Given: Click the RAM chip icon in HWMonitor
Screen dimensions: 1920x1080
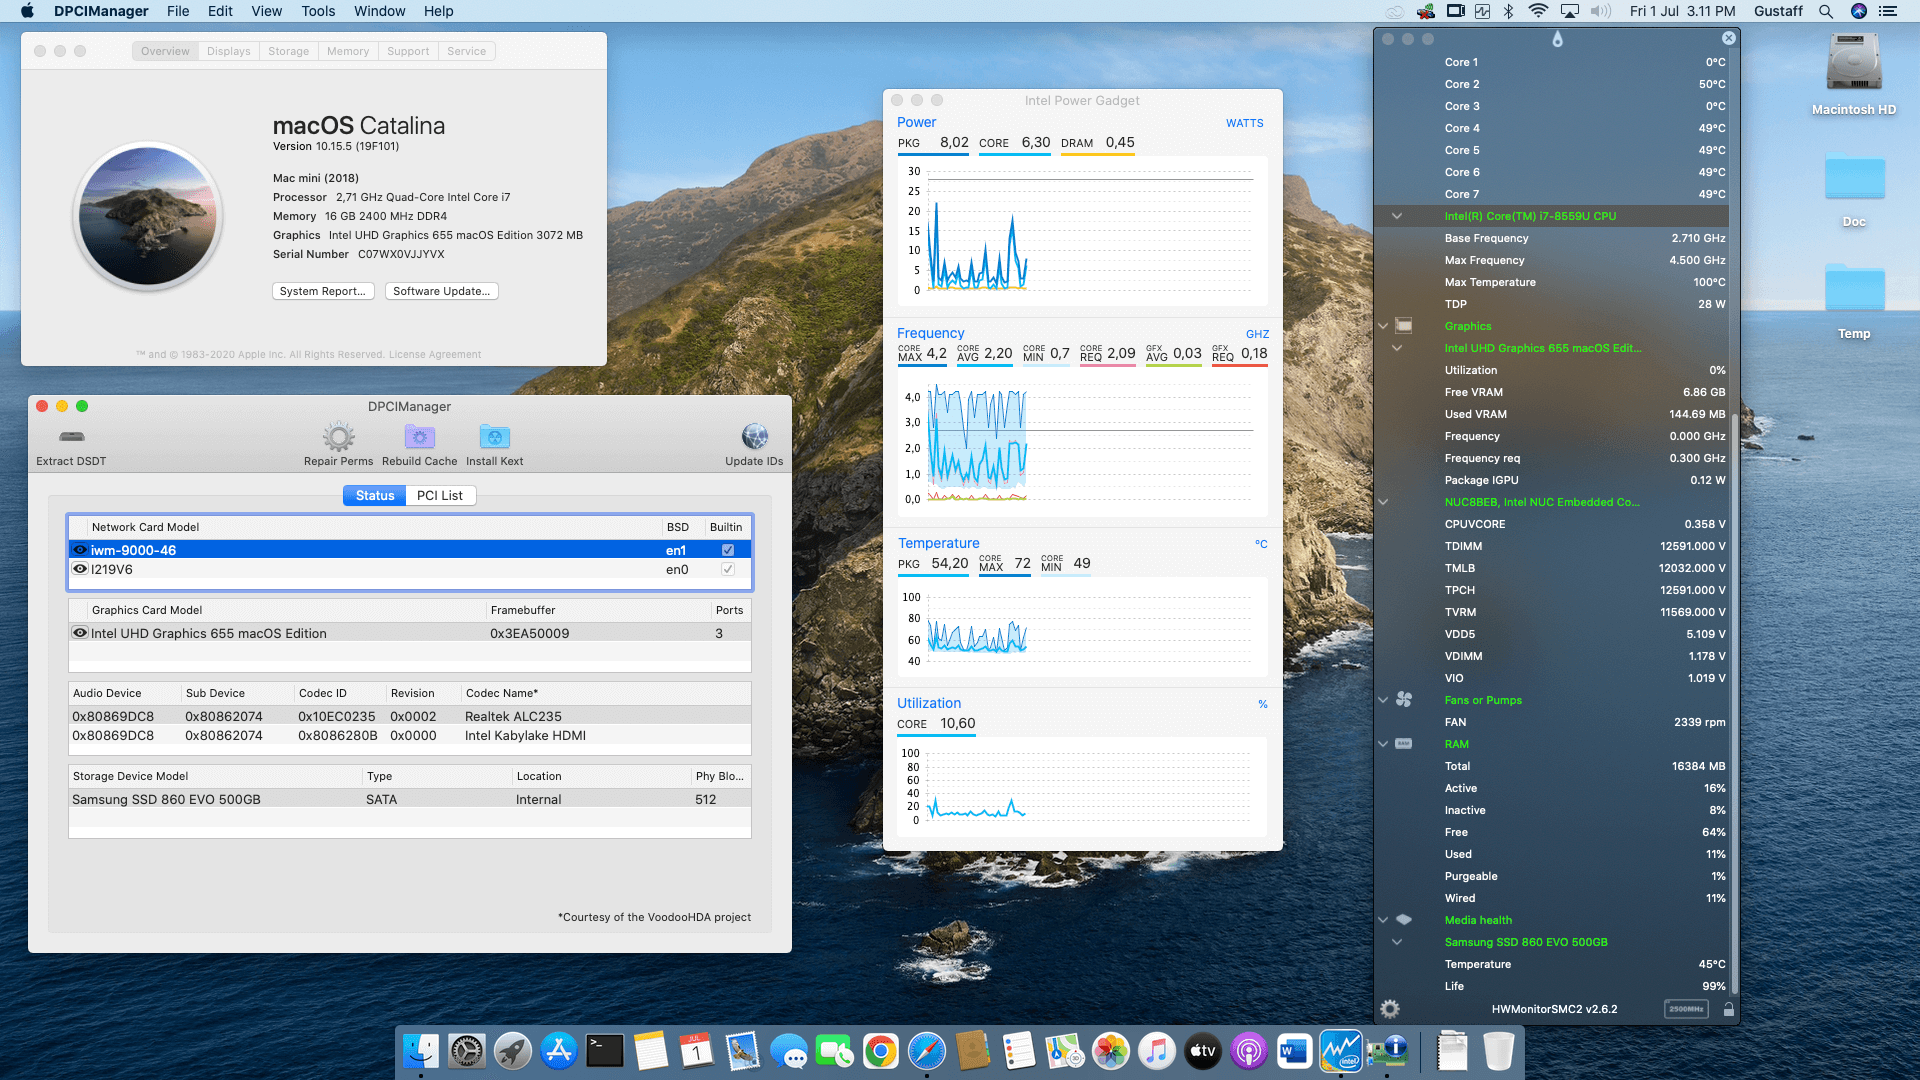Looking at the screenshot, I should coord(1404,744).
